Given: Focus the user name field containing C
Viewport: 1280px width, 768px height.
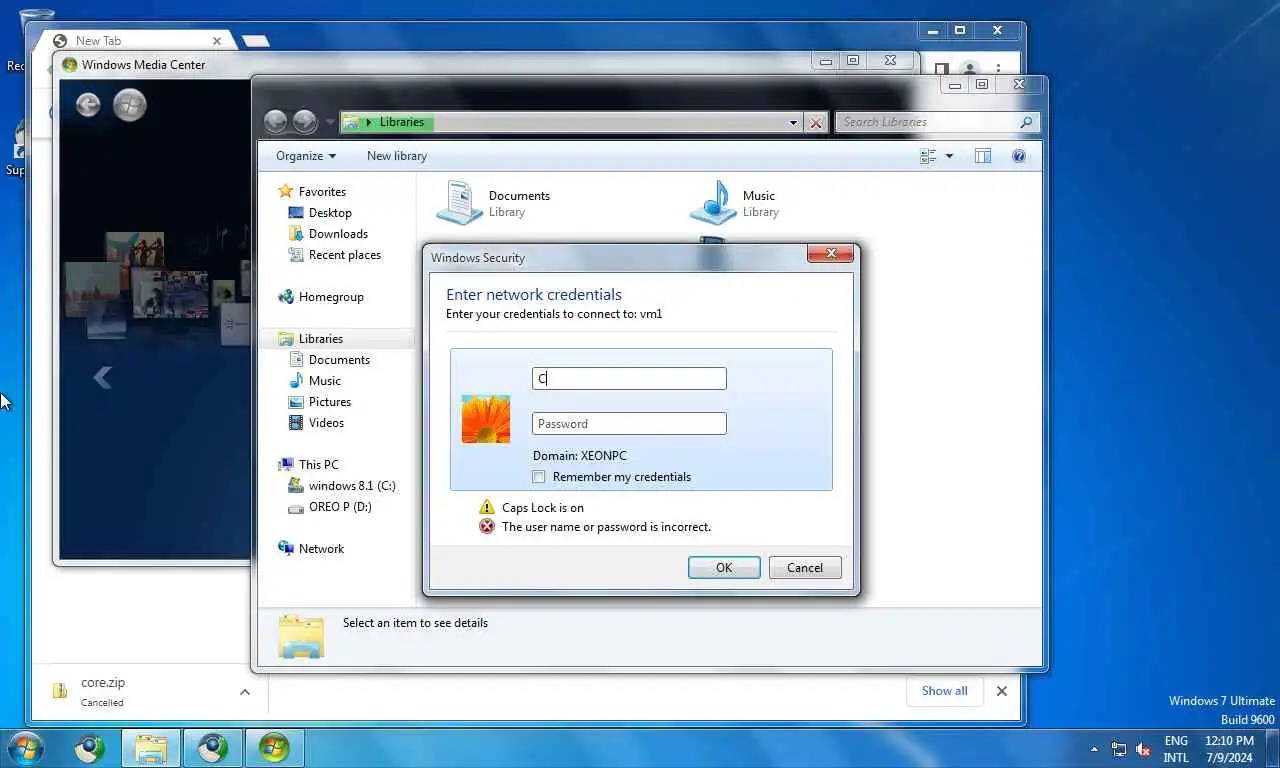Looking at the screenshot, I should [629, 378].
